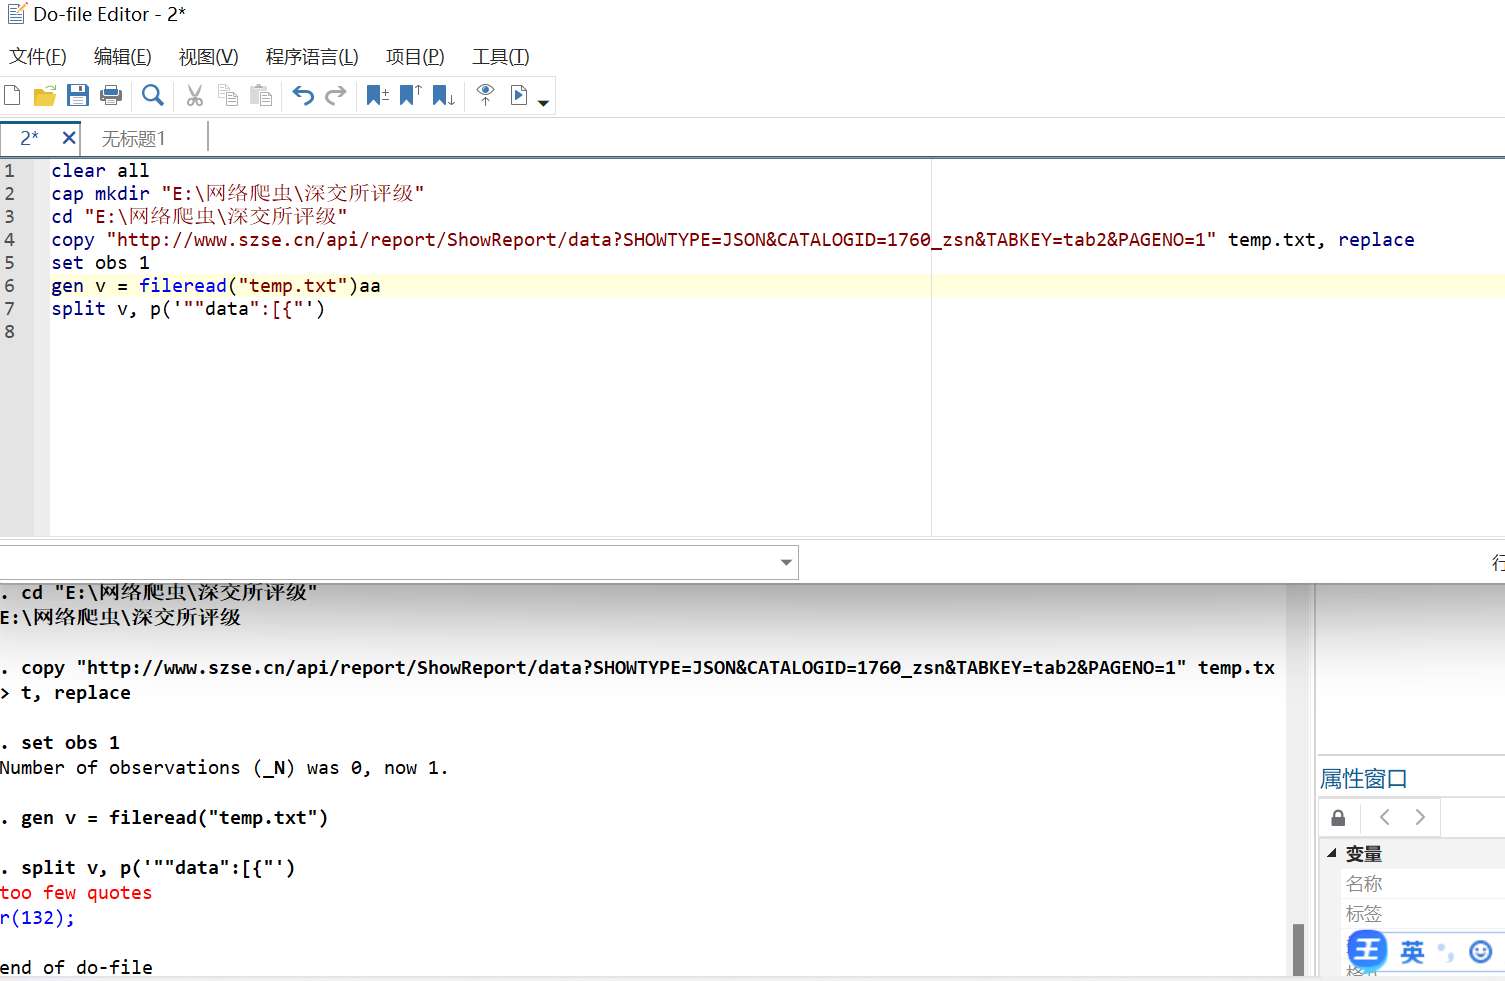This screenshot has height=981, width=1505.
Task: Toggle bookmark with the bookmark plus-minus icon
Action: point(377,95)
